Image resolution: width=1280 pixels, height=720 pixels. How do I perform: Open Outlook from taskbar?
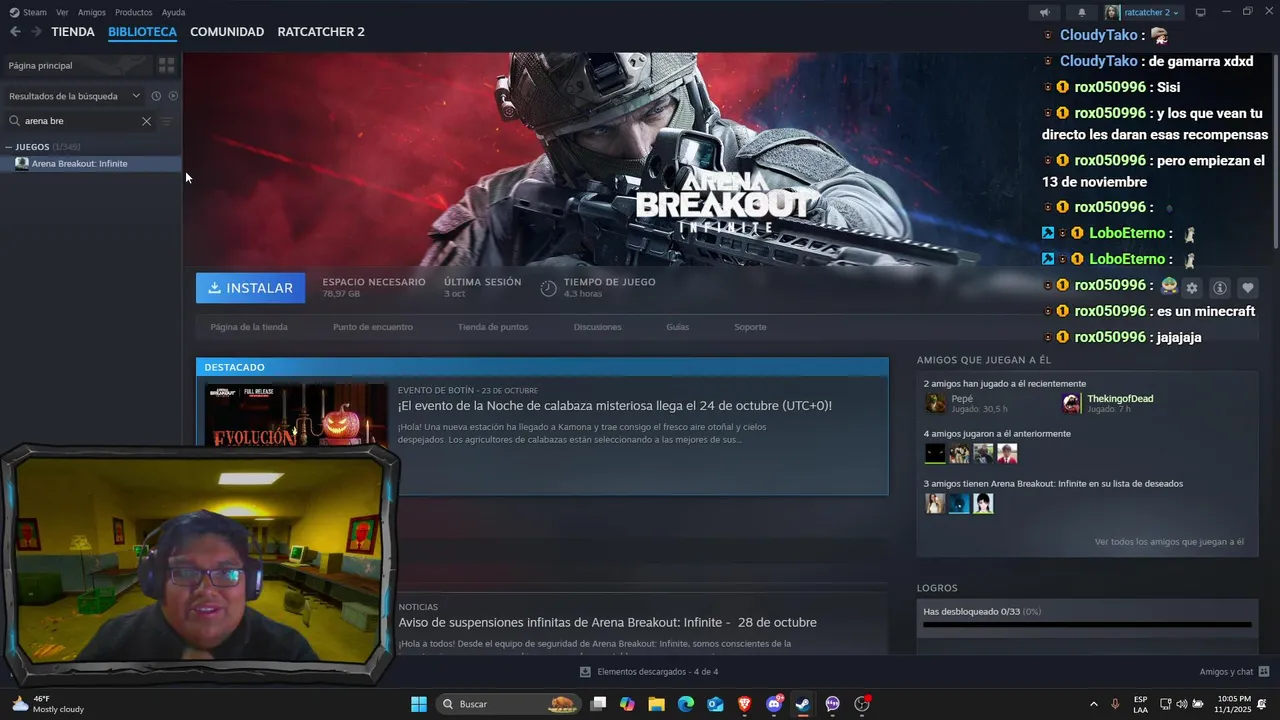[715, 704]
